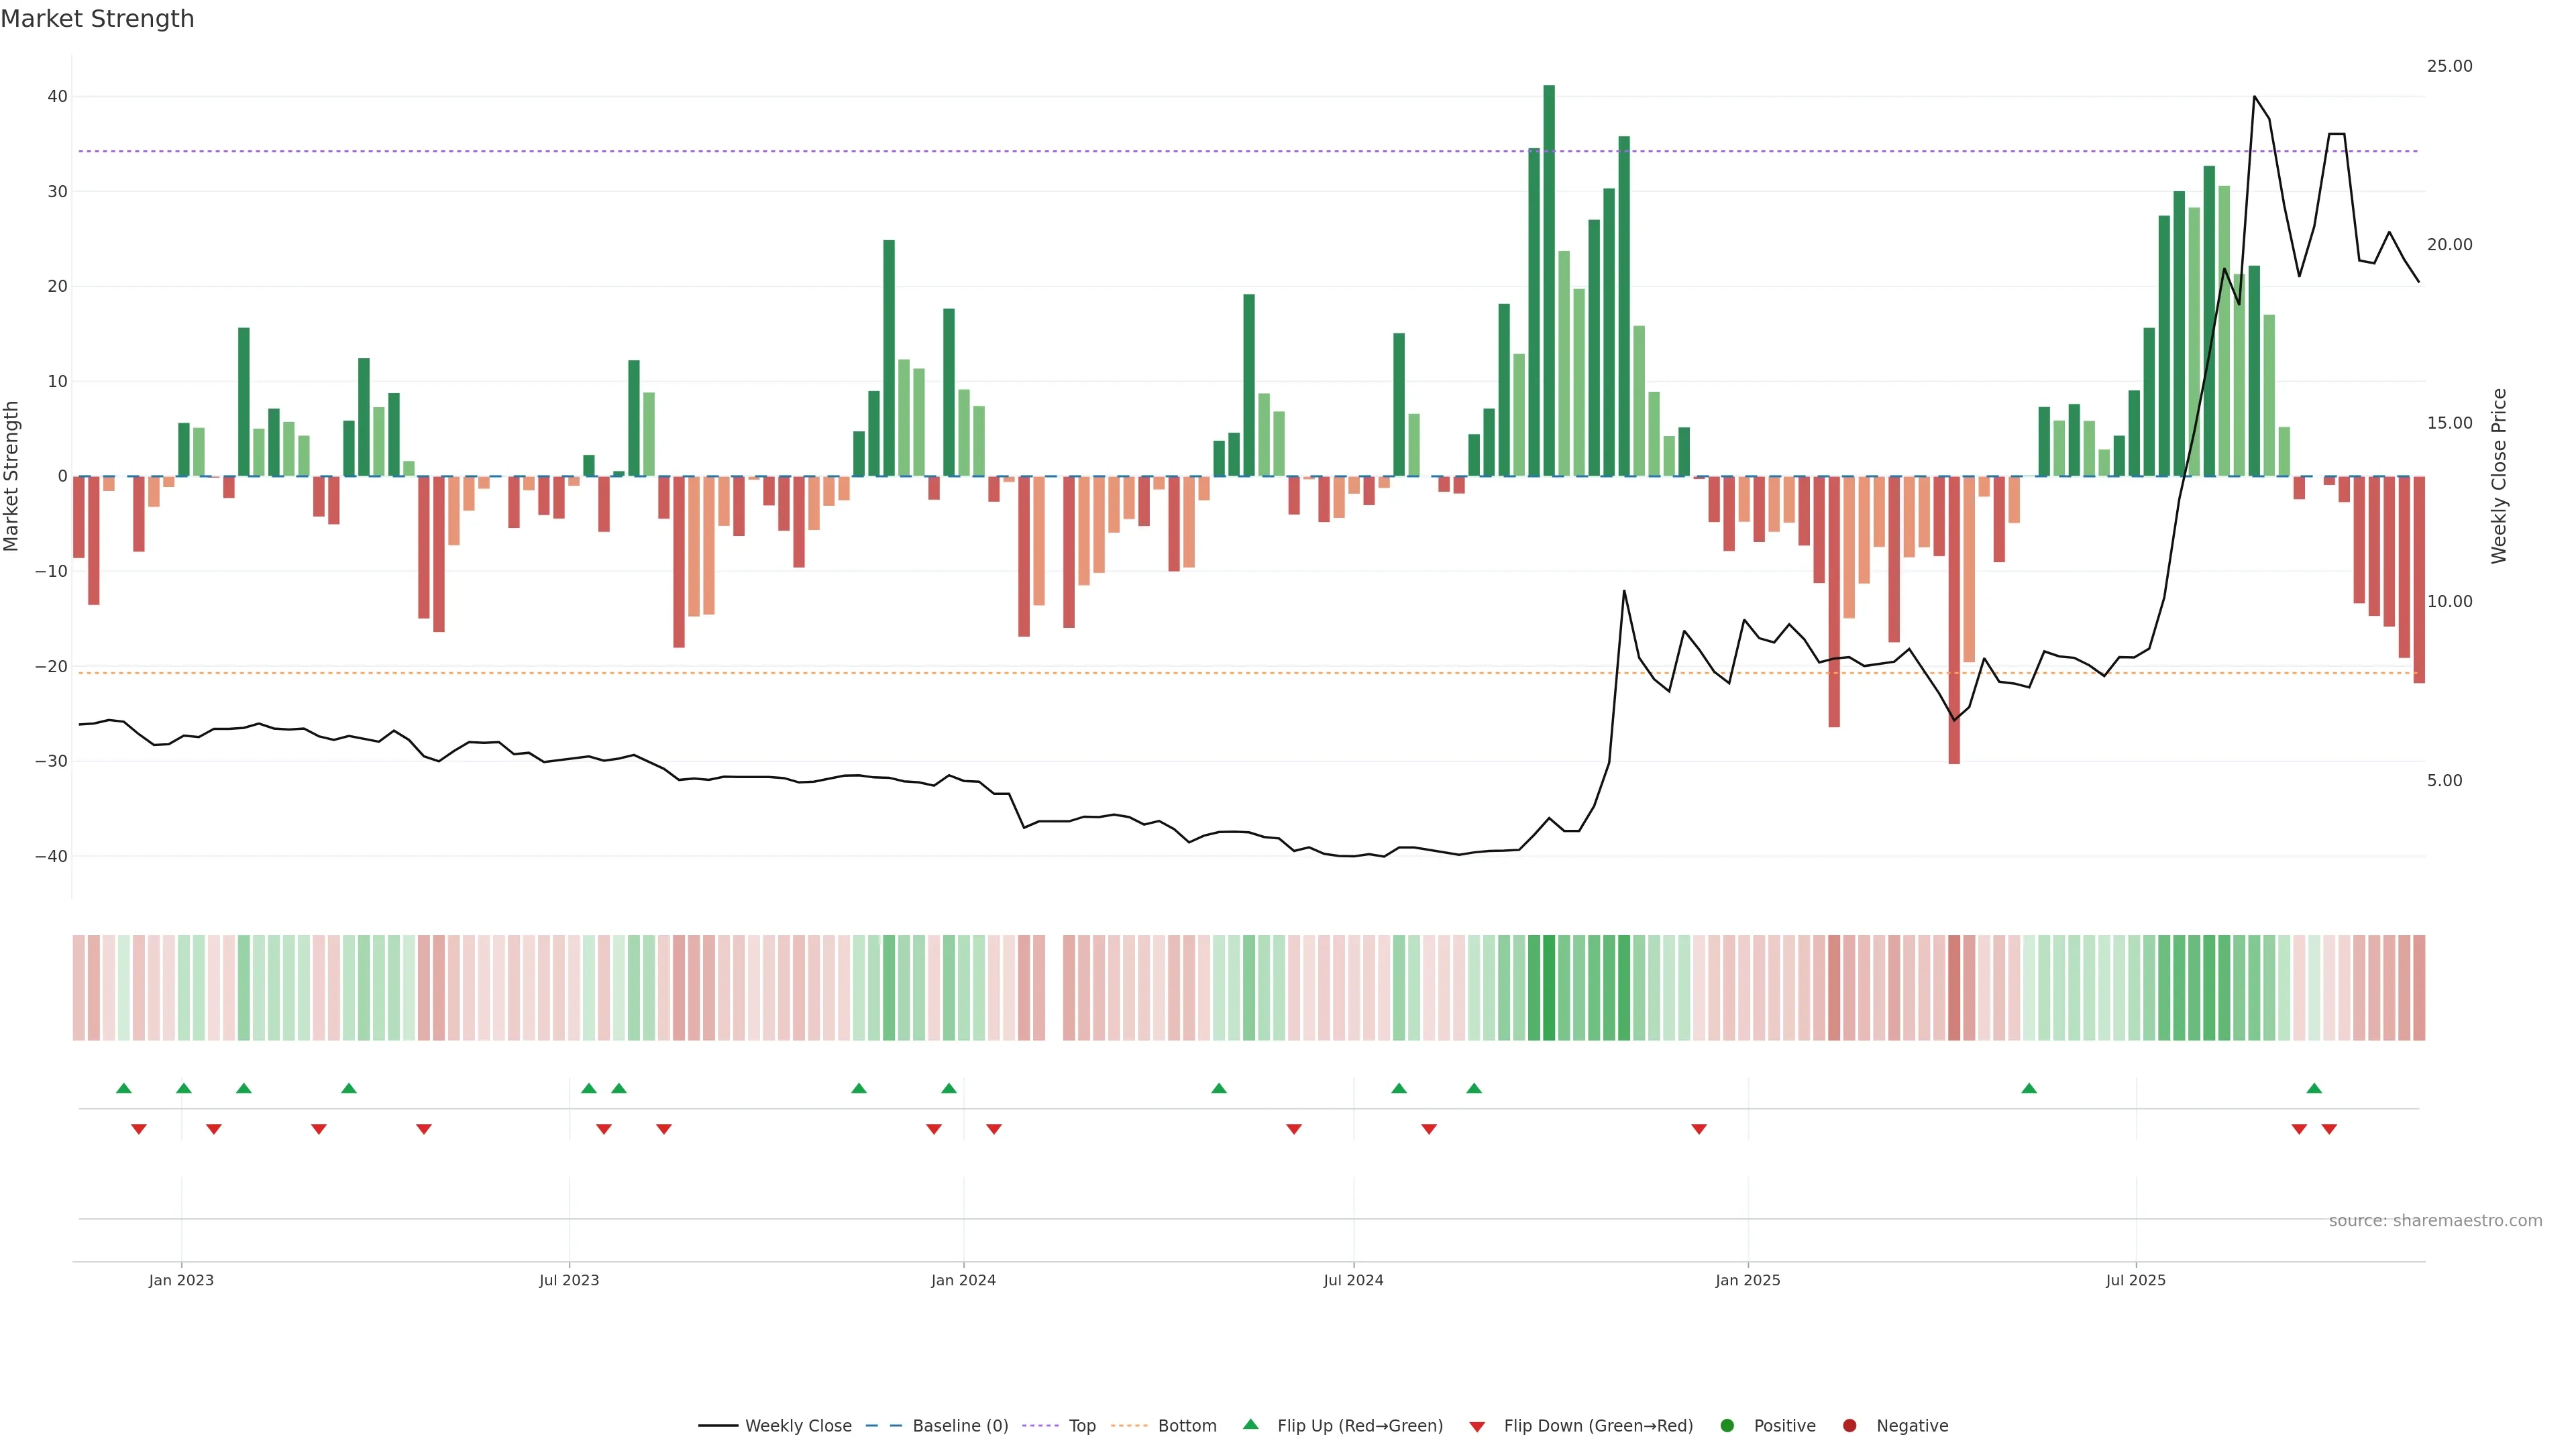Viewport: 2576px width, 1449px height.
Task: Click the red Negative circle in legend
Action: tap(1849, 1425)
